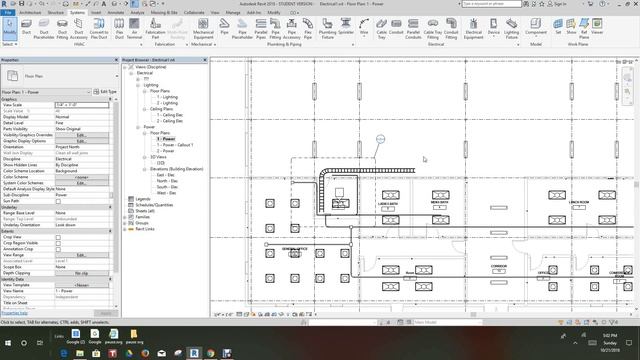Viewport: 640px width, 360px height.
Task: Select the Cable Tray tool
Action: pyautogui.click(x=381, y=29)
